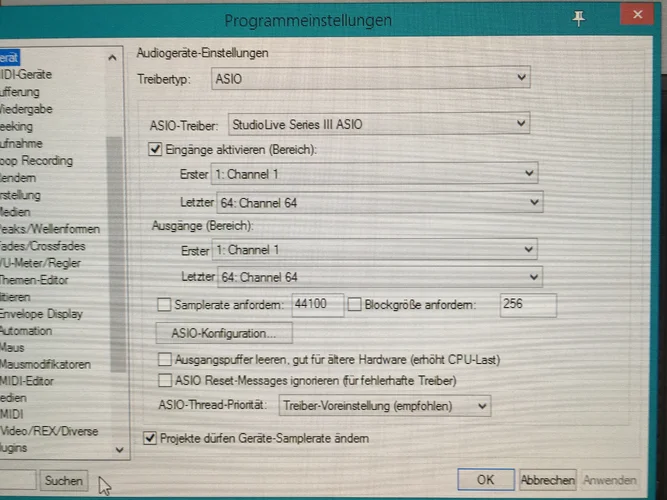Pin the Programmeinstellungen window with pin icon
This screenshot has height=500, width=667.
[x=579, y=18]
